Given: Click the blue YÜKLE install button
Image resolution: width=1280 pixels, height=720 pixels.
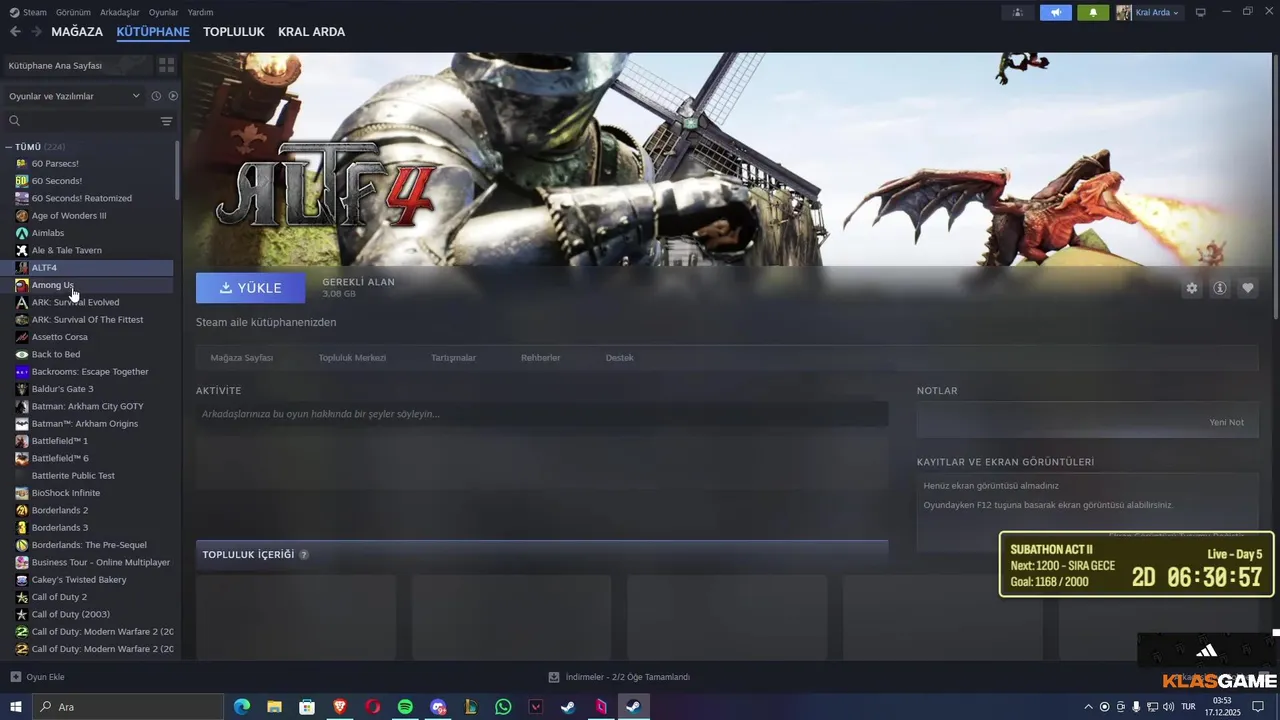Looking at the screenshot, I should (251, 288).
